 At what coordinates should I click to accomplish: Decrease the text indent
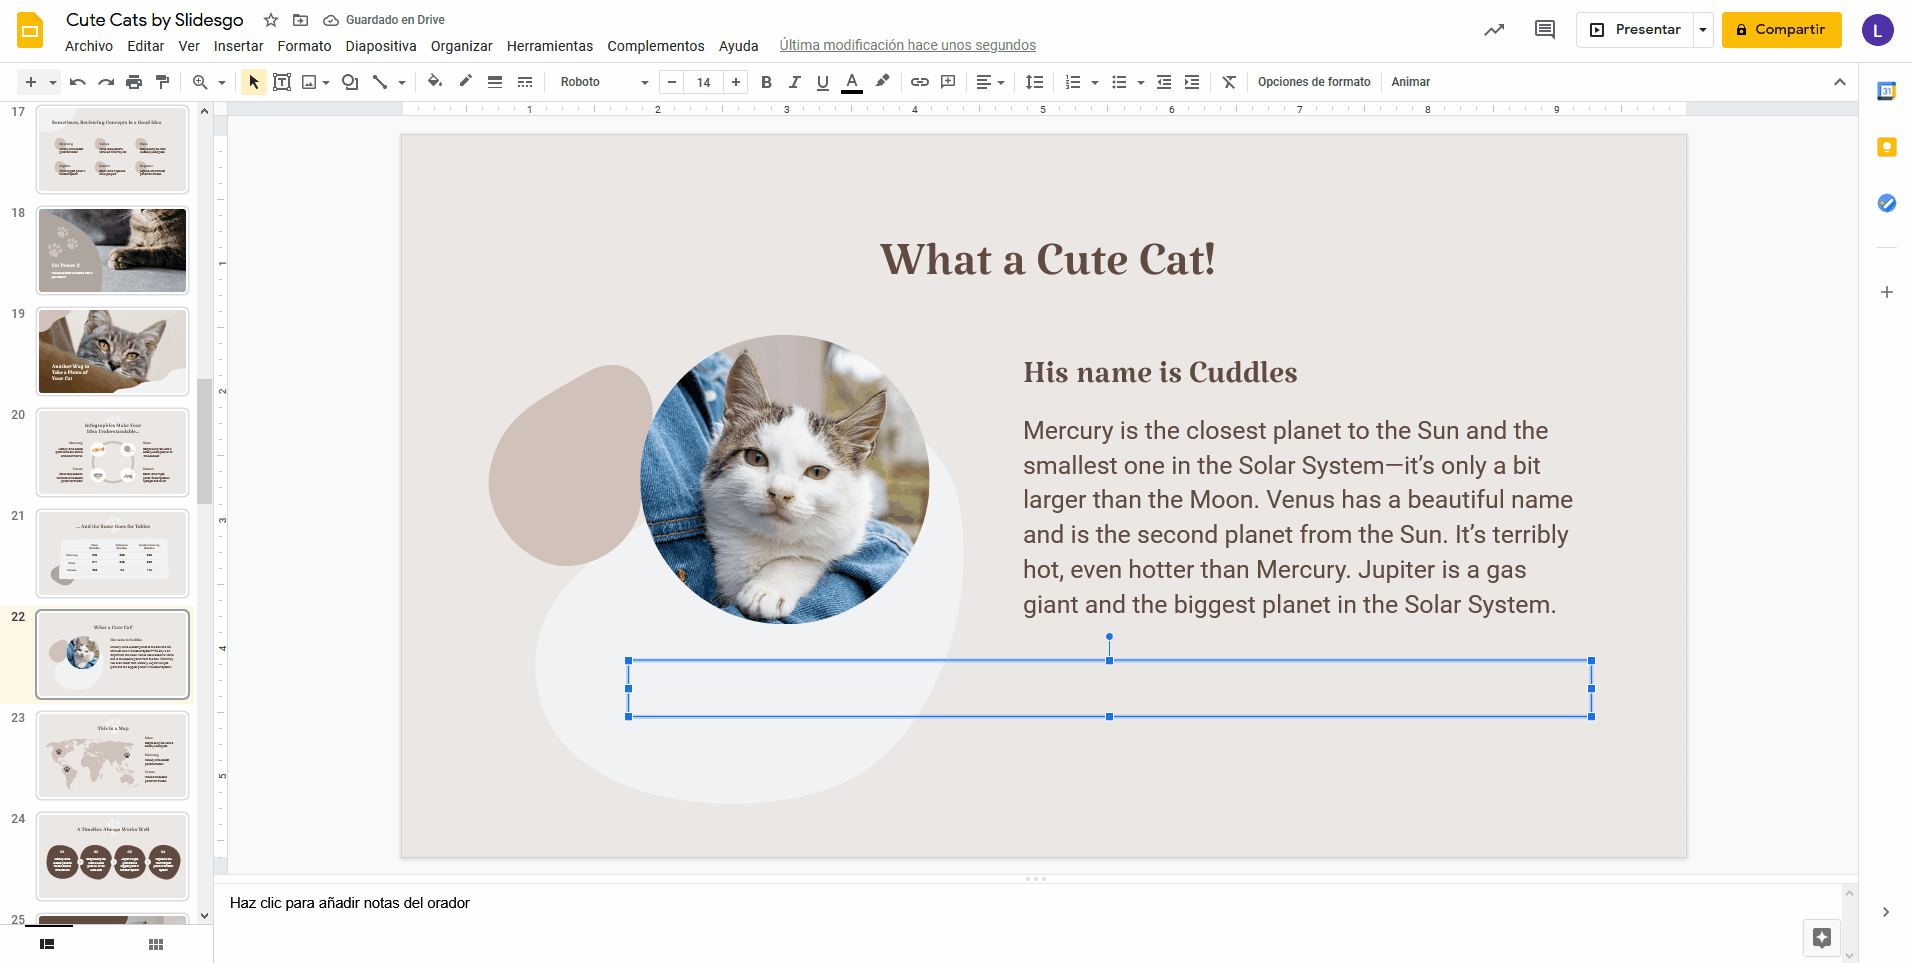1164,82
